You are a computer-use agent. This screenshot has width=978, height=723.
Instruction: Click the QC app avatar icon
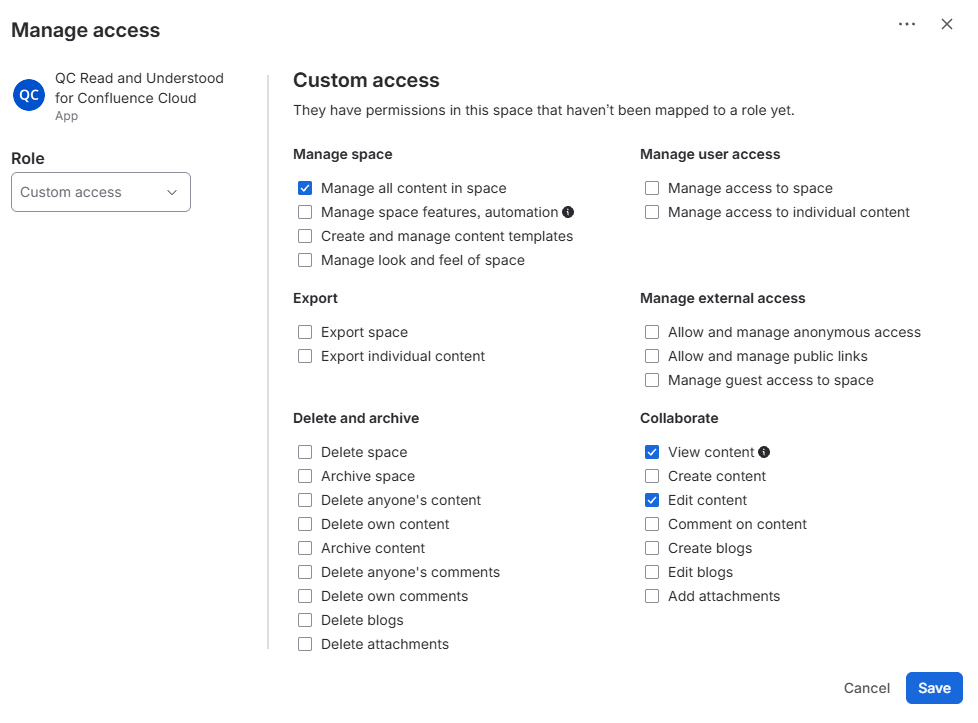coord(29,95)
